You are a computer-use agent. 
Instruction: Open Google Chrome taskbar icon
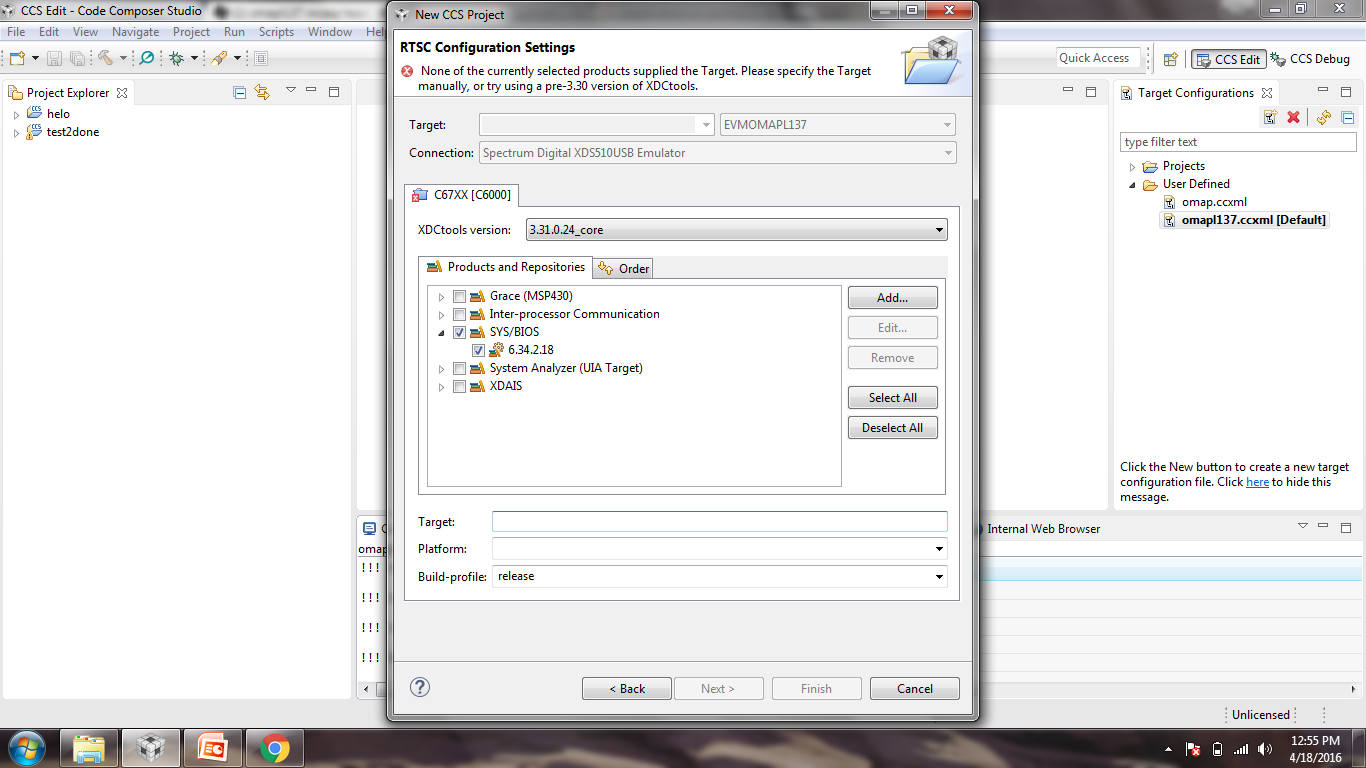[275, 748]
